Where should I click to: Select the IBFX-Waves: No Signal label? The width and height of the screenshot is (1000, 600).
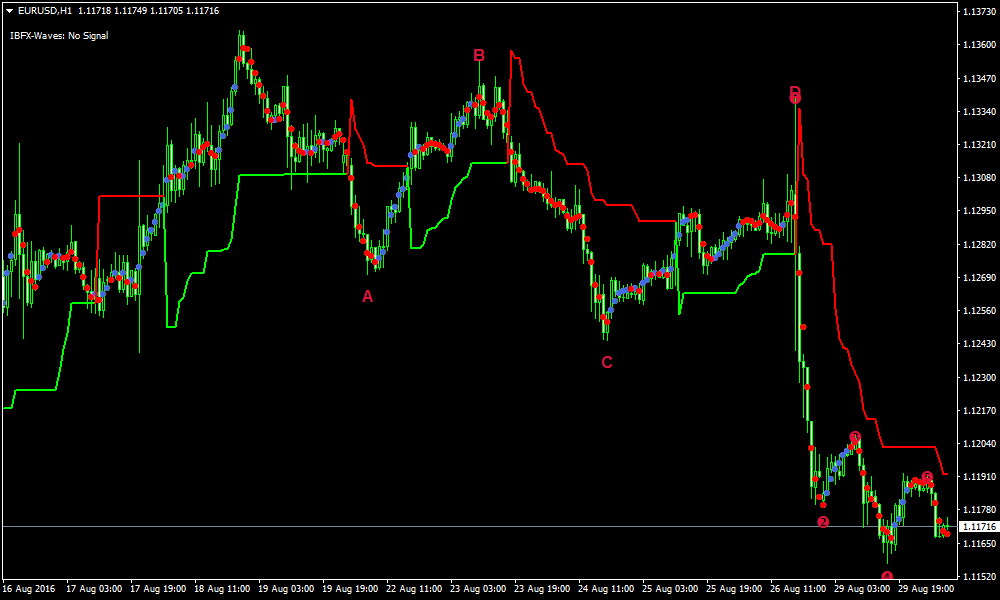59,35
